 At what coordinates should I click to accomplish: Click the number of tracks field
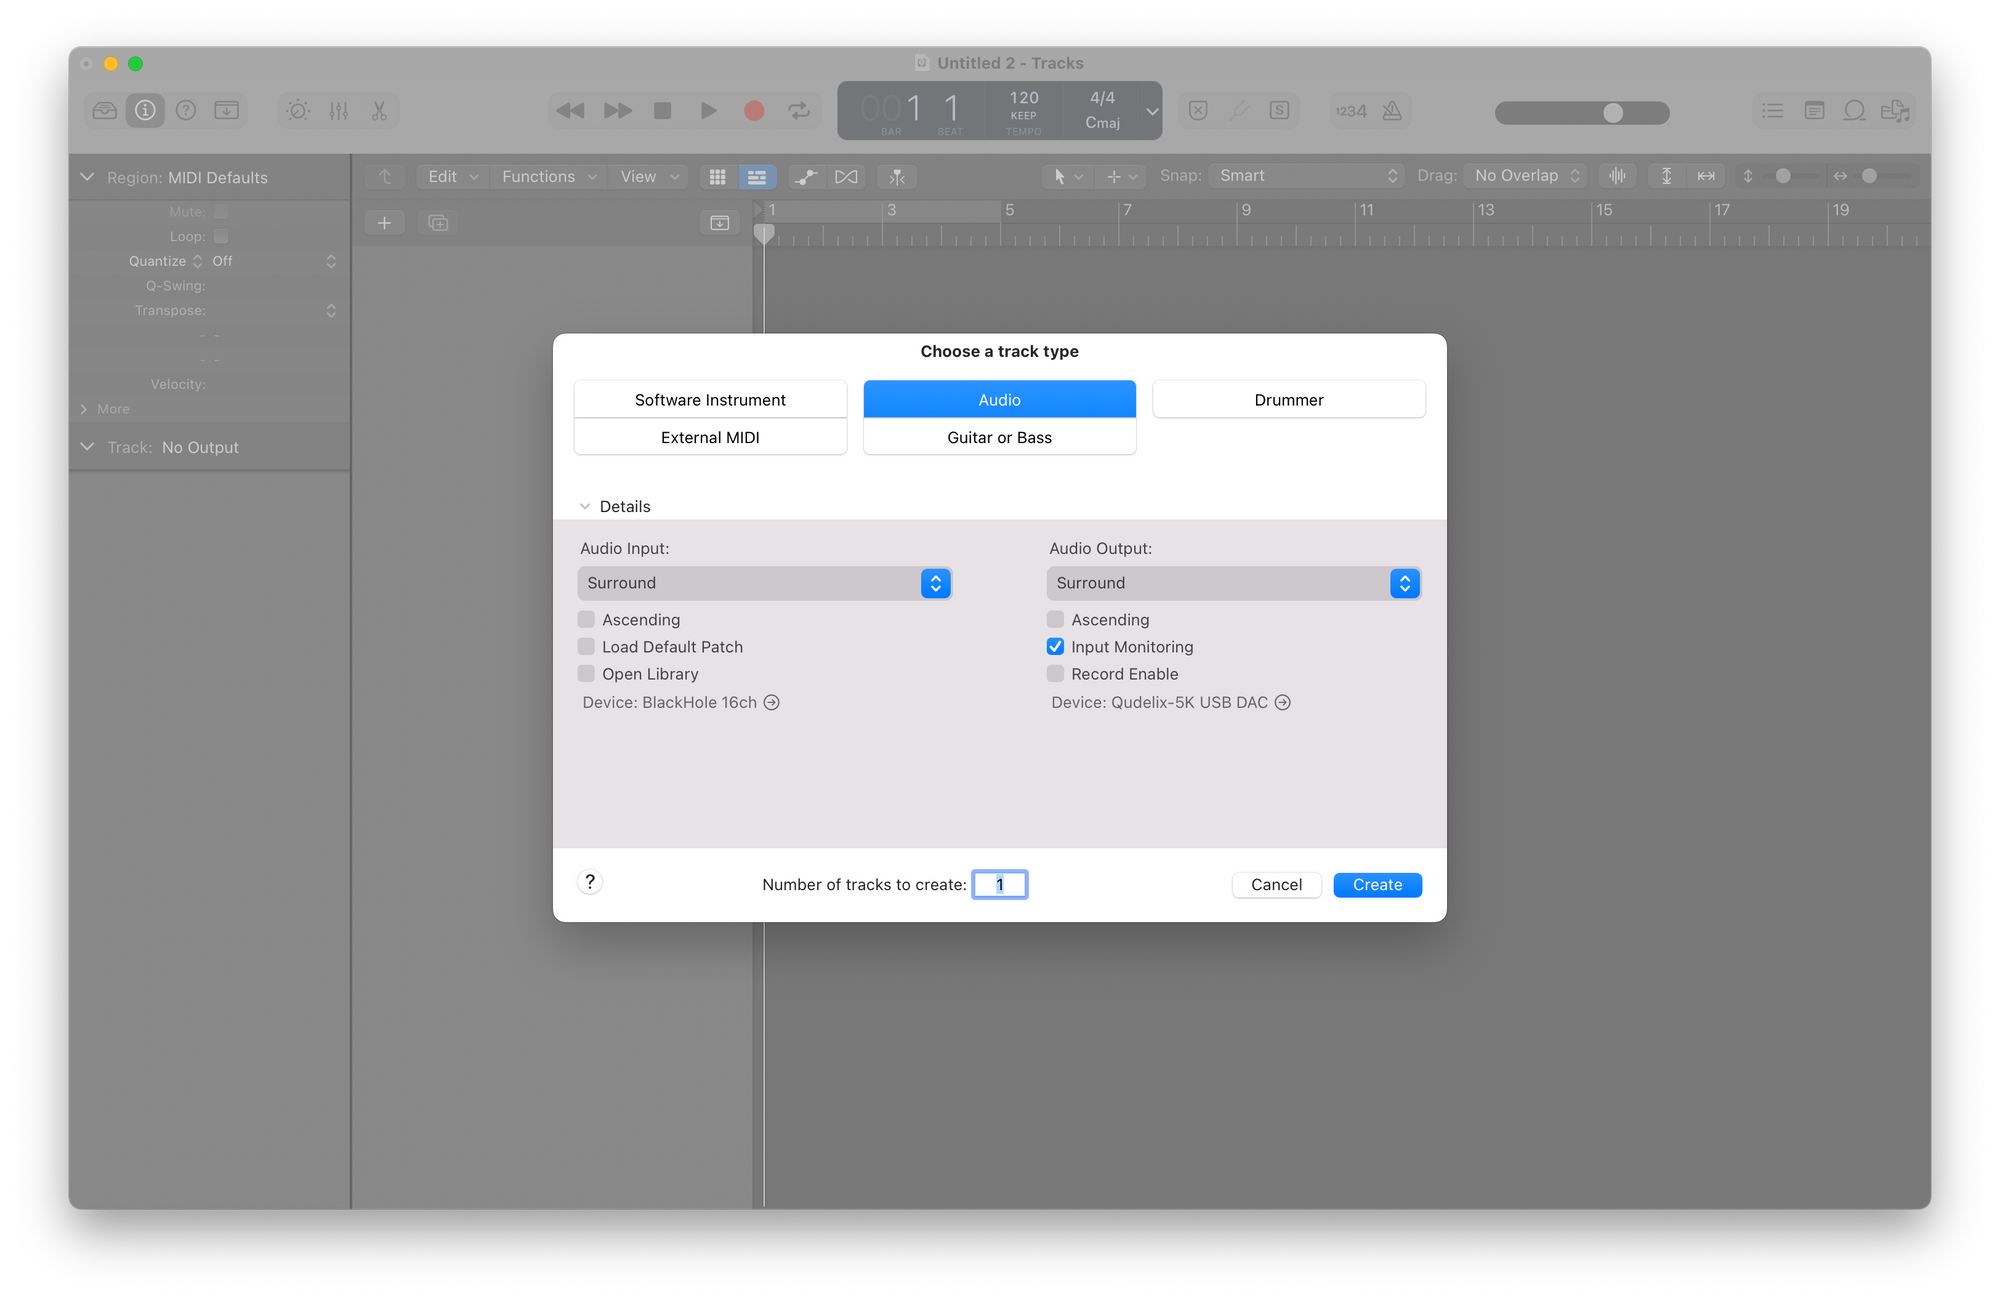[x=1000, y=885]
